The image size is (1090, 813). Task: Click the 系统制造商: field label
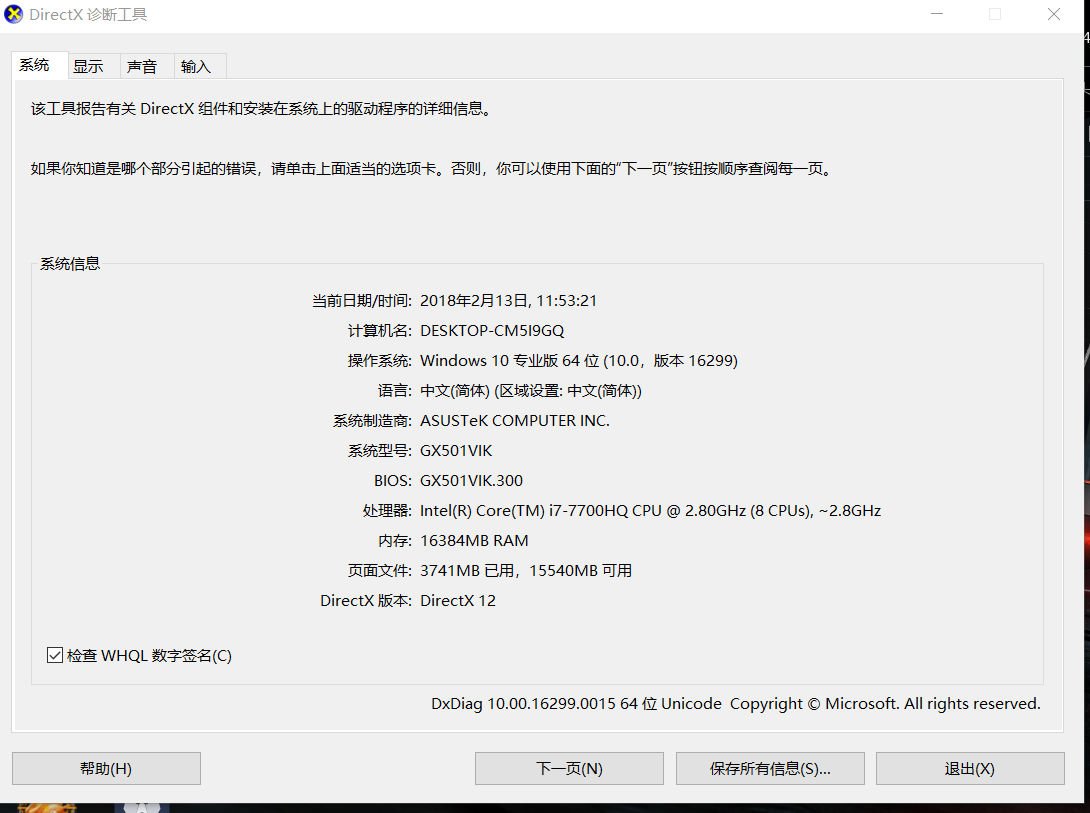373,420
